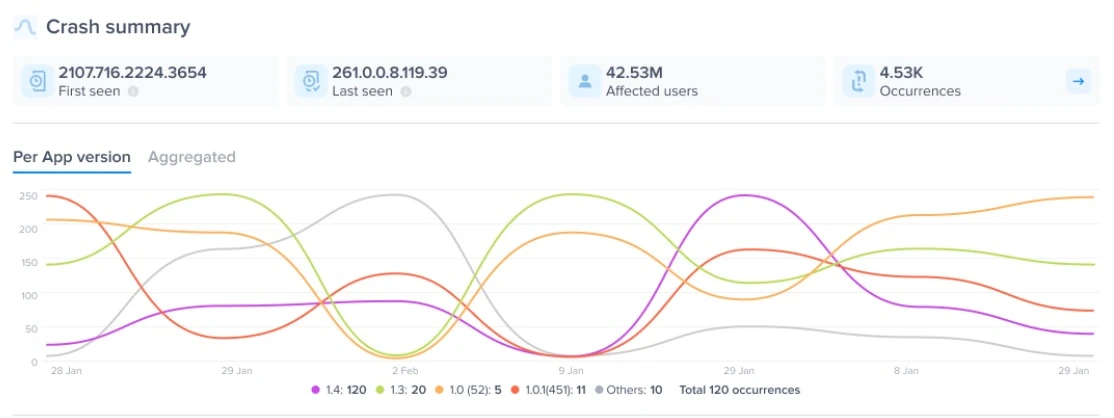Click the 250 y-axis label
The height and width of the screenshot is (418, 1114).
[x=29, y=195]
